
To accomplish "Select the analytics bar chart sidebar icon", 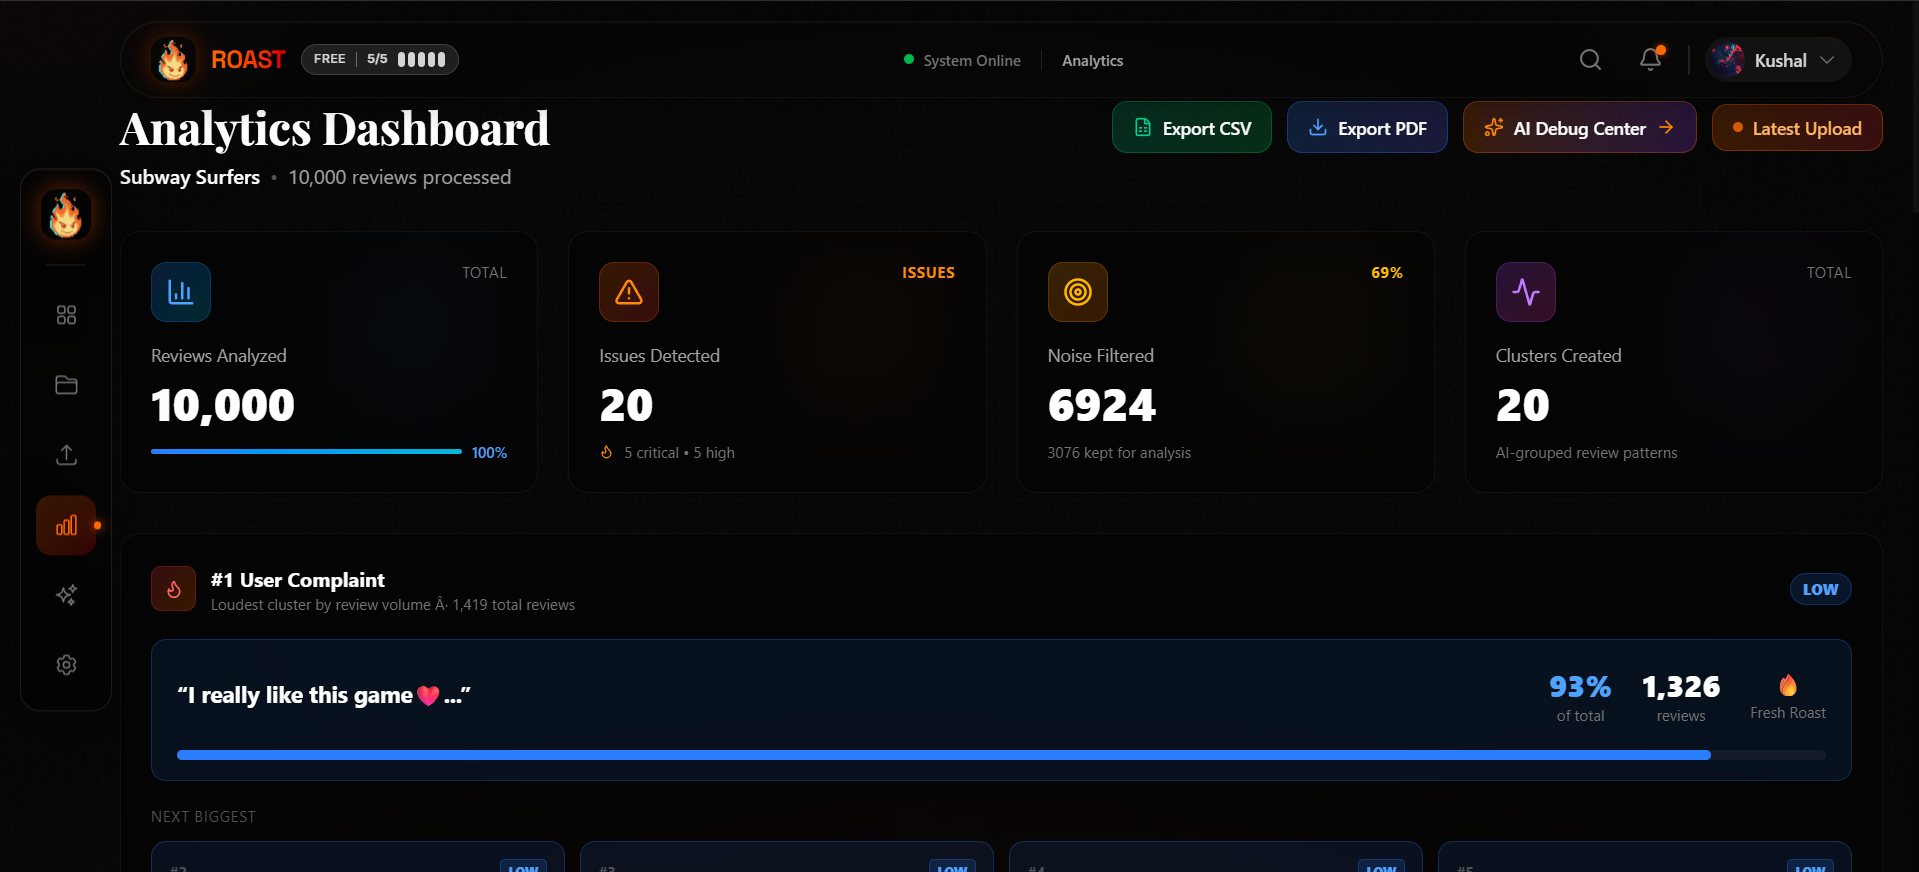I will click(x=66, y=525).
